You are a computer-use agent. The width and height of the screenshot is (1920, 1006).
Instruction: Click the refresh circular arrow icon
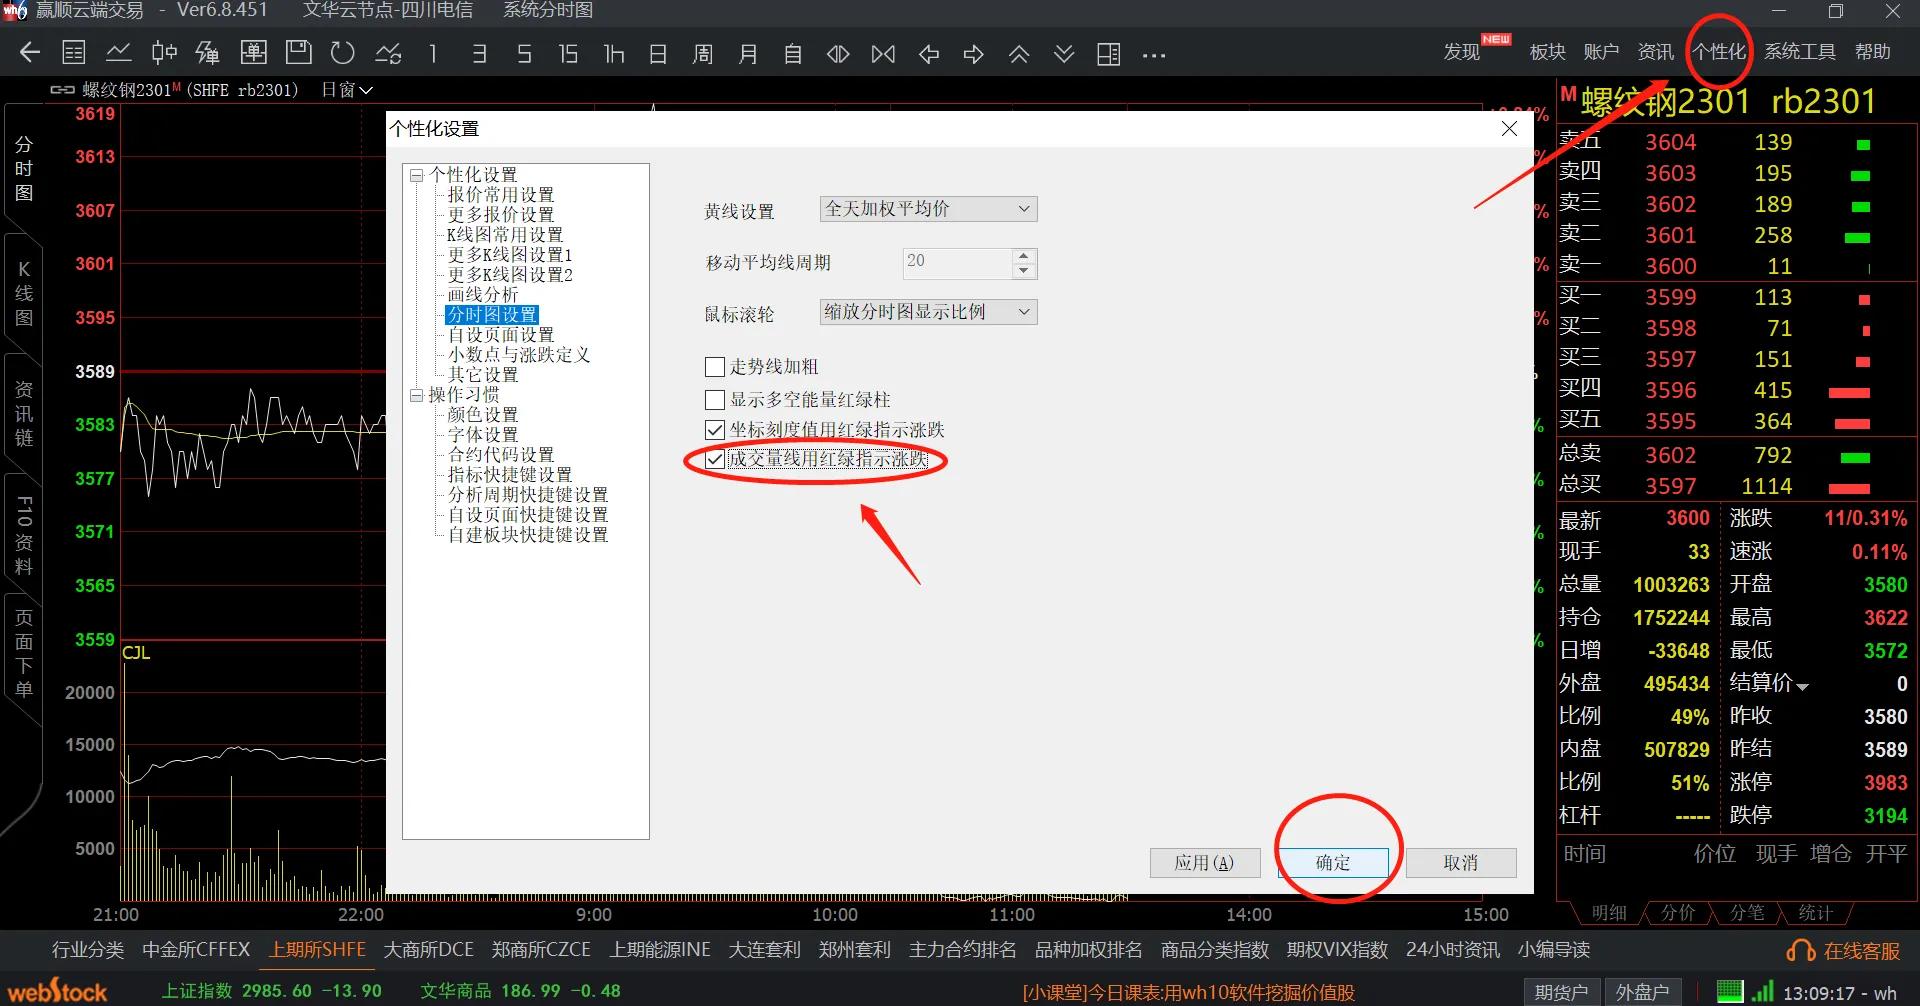tap(343, 54)
